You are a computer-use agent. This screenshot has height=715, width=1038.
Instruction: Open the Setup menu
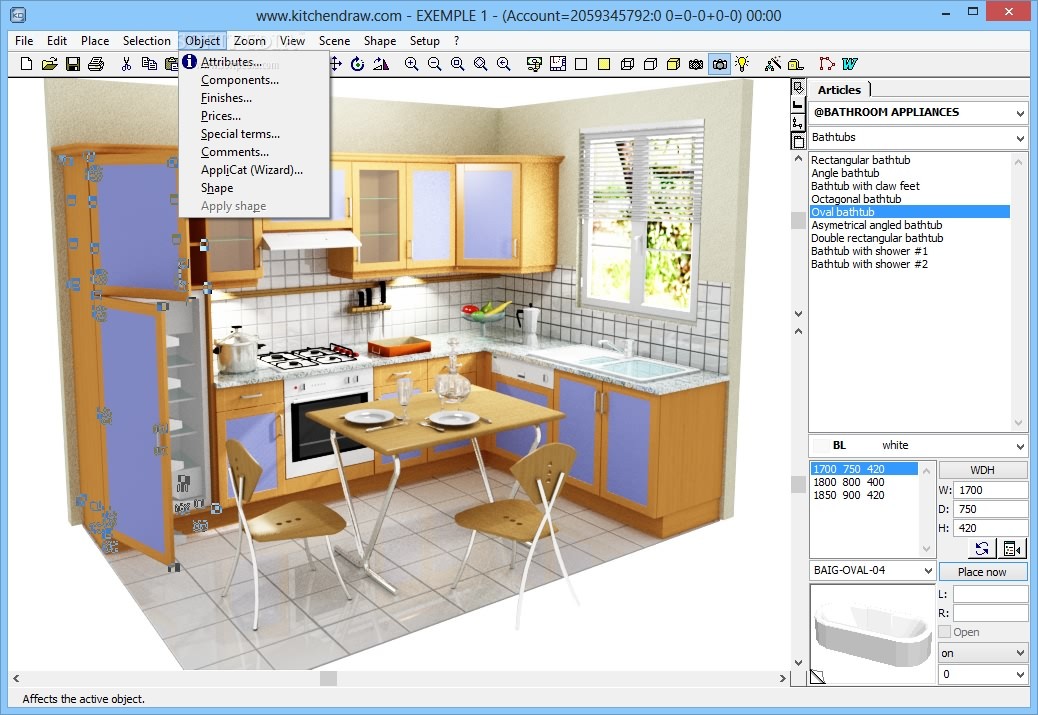pos(424,40)
